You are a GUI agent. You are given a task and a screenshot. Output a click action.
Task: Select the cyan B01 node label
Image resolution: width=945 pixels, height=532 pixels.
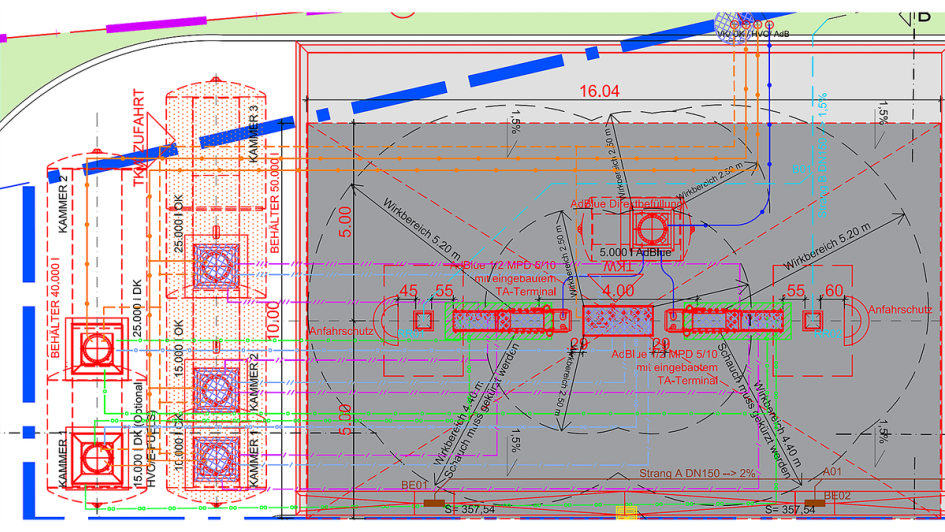802,170
